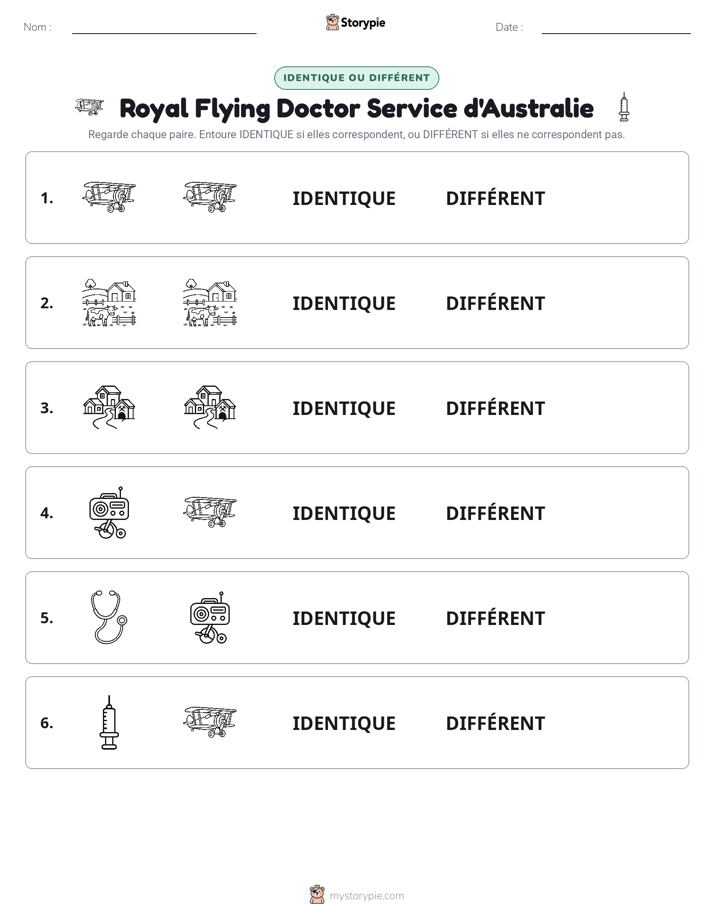Click the Date input line

616,28
